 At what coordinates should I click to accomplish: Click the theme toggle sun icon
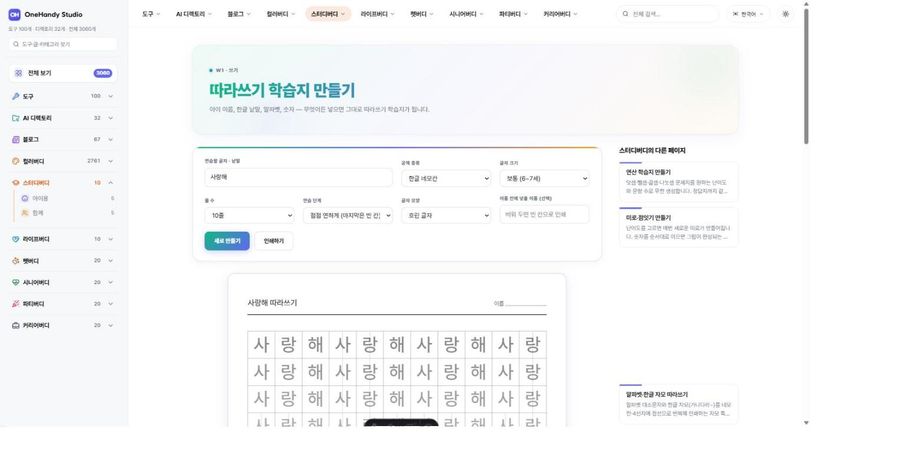click(x=786, y=14)
